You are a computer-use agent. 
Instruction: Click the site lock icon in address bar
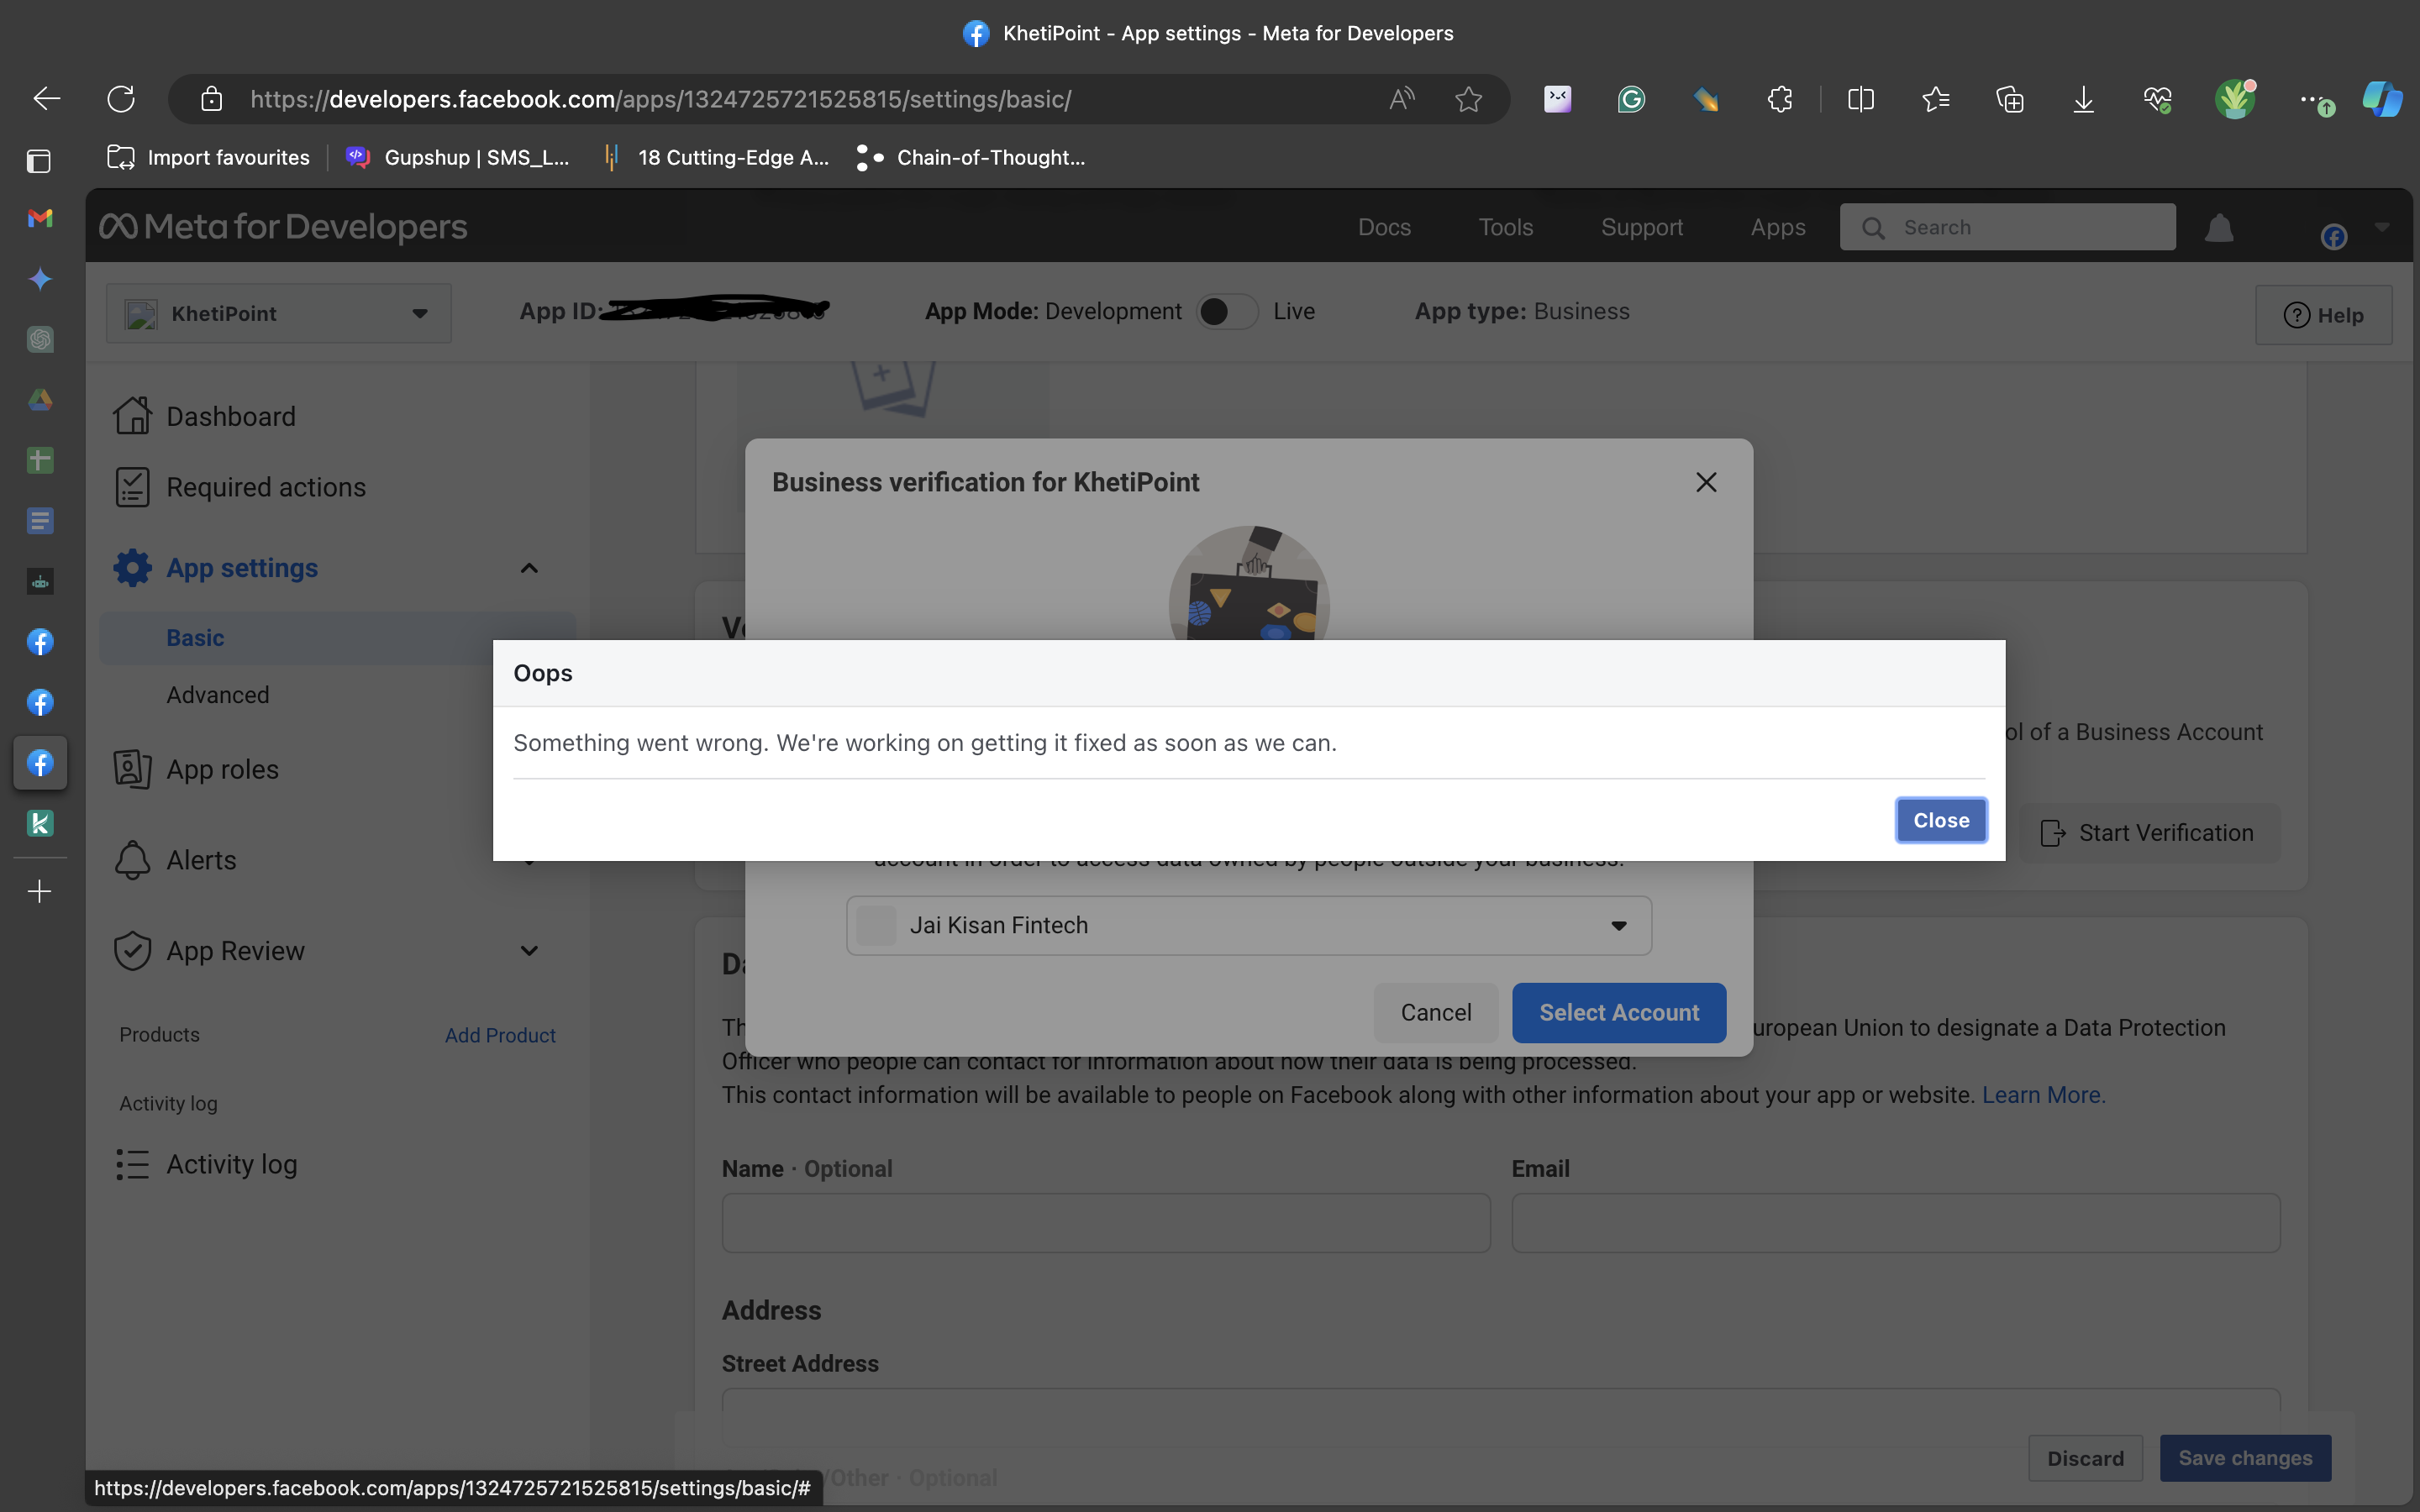click(211, 99)
